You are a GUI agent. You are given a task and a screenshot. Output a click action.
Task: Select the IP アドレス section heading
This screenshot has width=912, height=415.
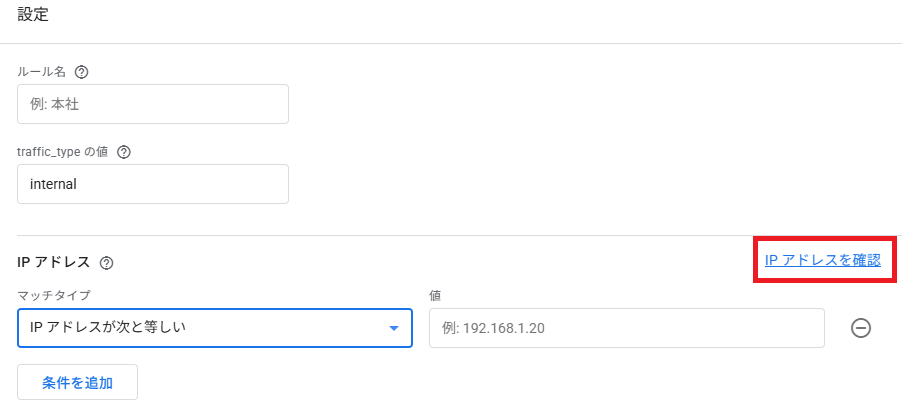point(54,262)
